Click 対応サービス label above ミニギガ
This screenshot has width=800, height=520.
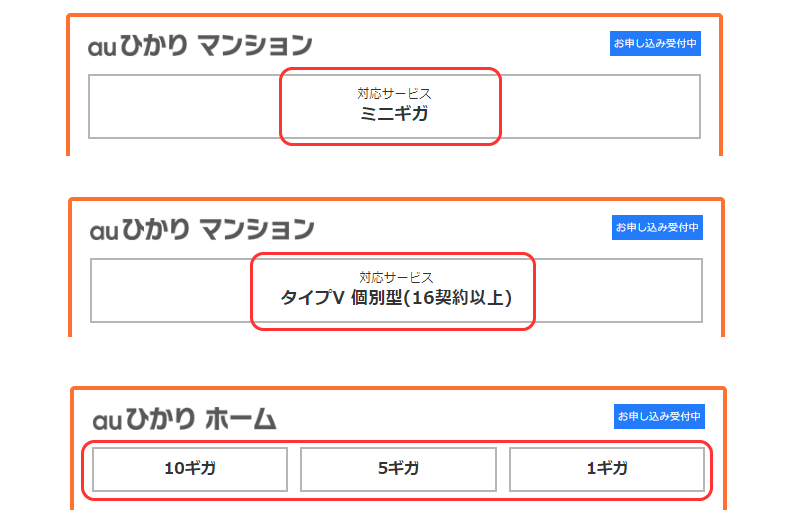(x=394, y=93)
